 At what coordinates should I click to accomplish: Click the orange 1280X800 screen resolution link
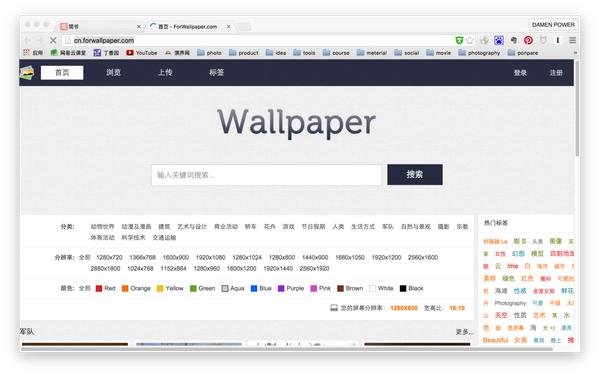pyautogui.click(x=404, y=308)
